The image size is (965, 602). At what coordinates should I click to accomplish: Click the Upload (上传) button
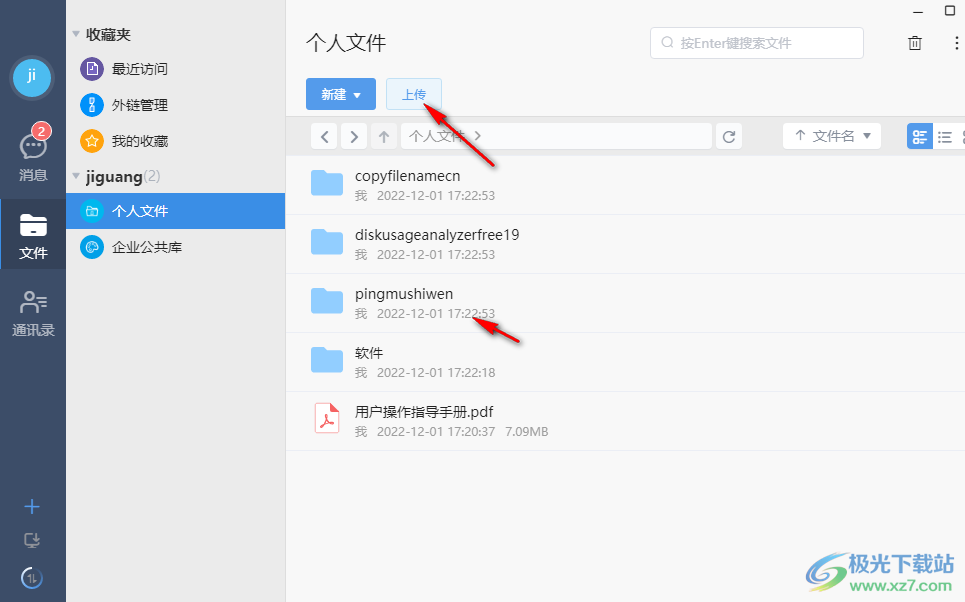(x=414, y=94)
